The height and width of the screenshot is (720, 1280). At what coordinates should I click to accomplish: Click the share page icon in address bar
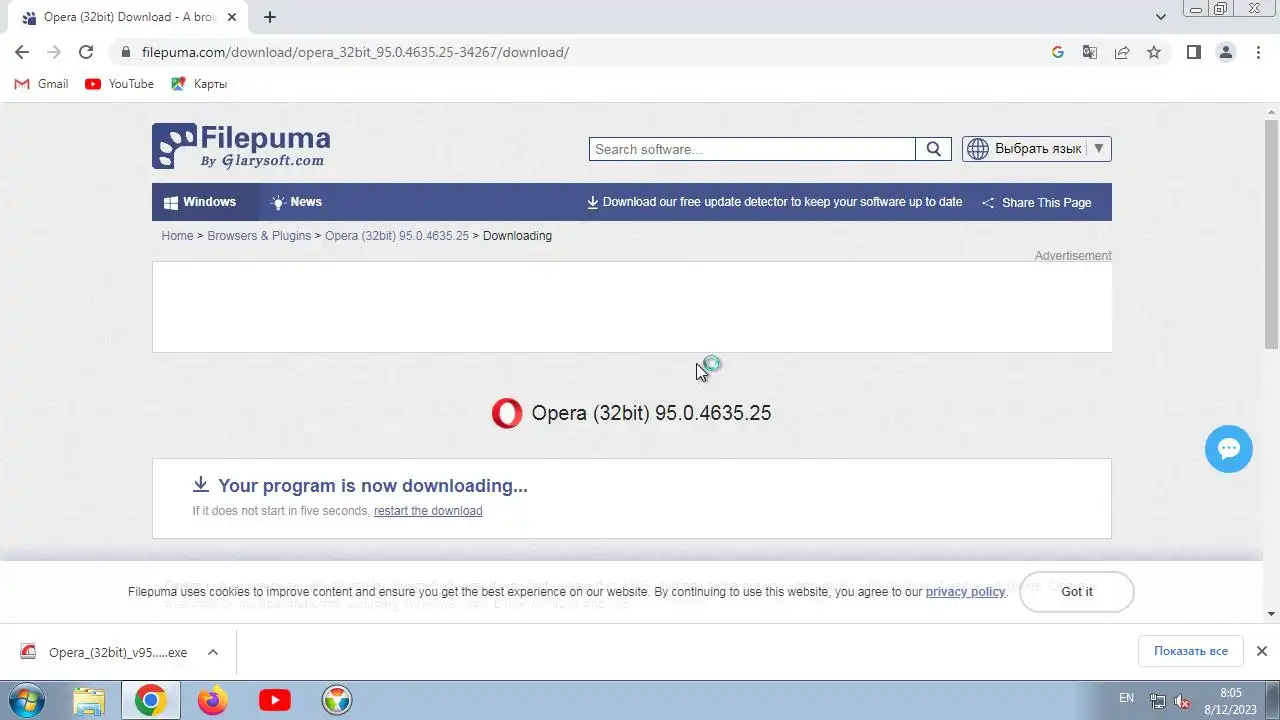1122,52
